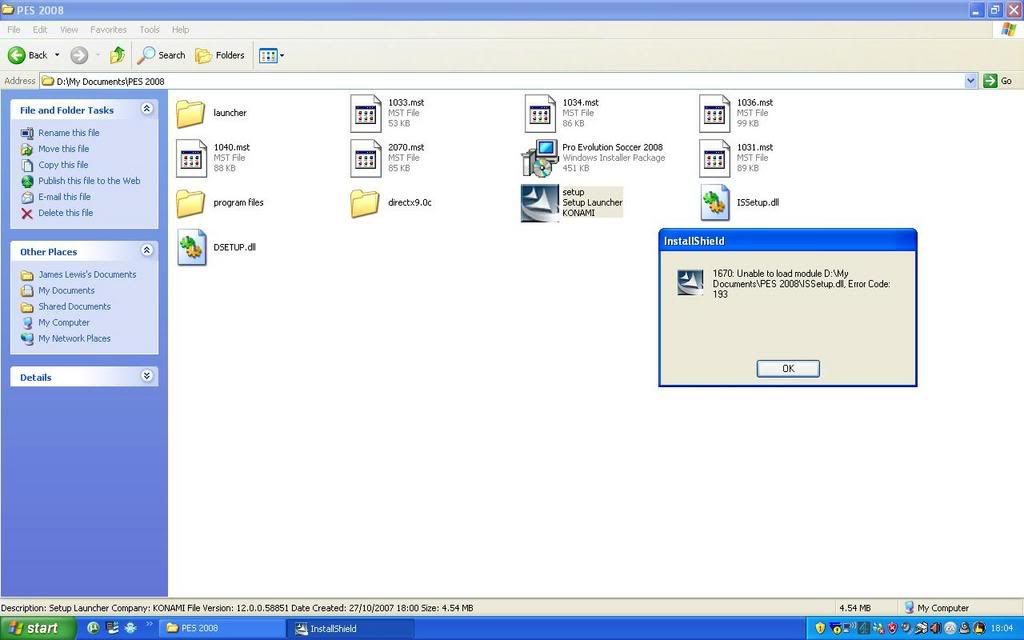Viewport: 1024px width, 640px height.
Task: Go to My Computer
Action: (63, 323)
